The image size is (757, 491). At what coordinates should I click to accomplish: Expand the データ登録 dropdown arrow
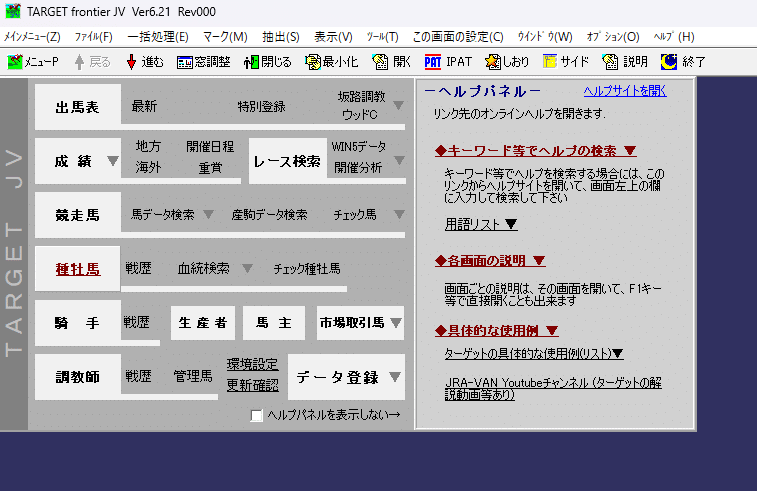click(x=395, y=377)
